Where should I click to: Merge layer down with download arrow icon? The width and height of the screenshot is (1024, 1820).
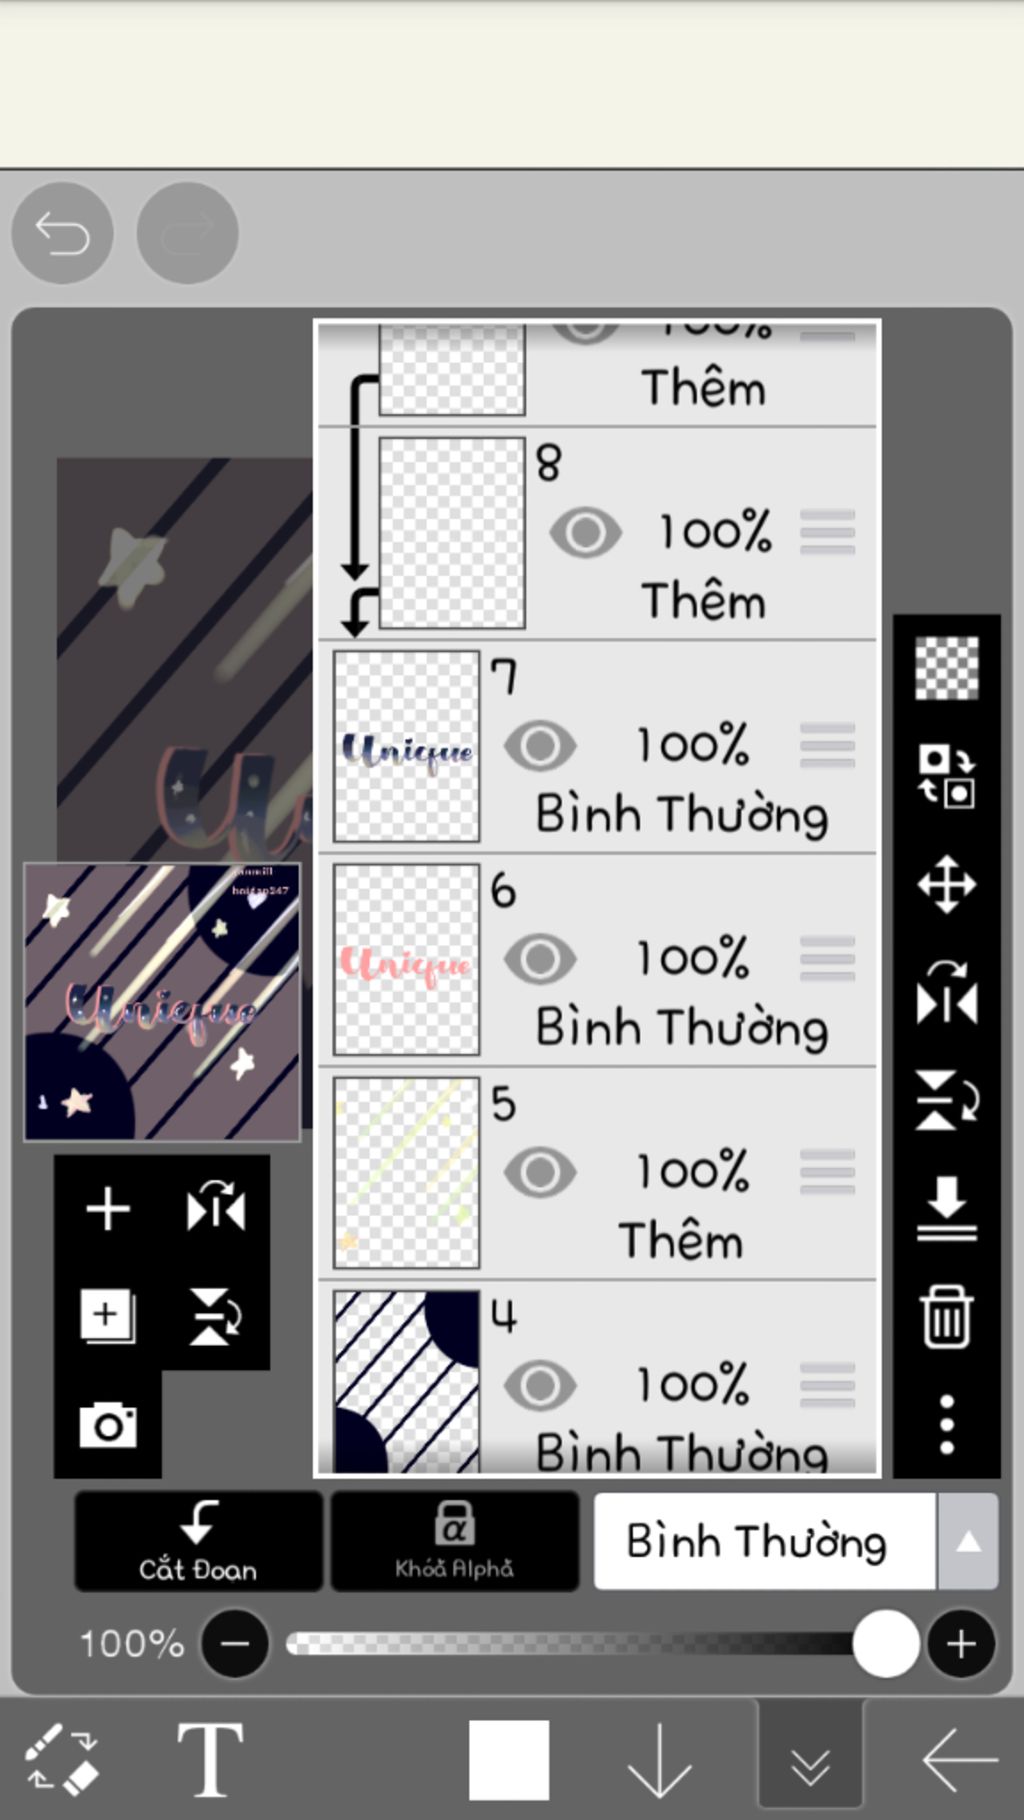click(946, 1208)
